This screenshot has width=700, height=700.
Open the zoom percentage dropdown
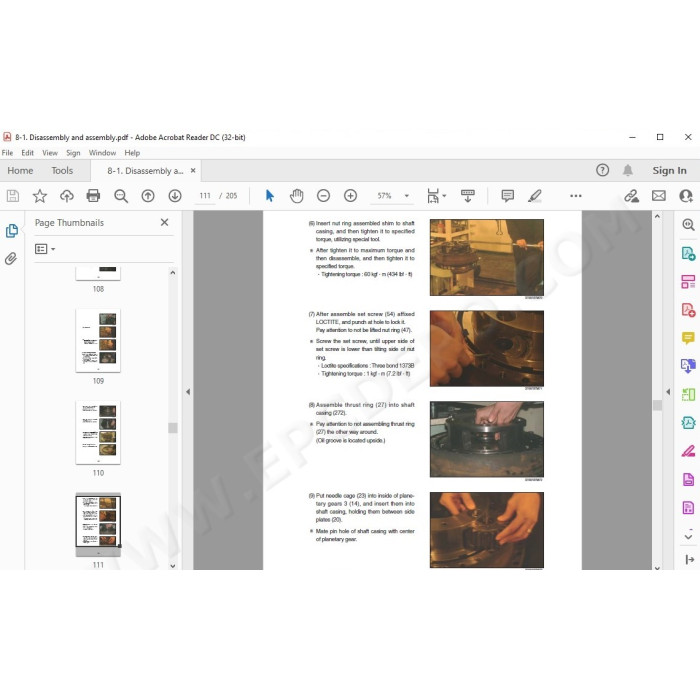click(x=407, y=196)
